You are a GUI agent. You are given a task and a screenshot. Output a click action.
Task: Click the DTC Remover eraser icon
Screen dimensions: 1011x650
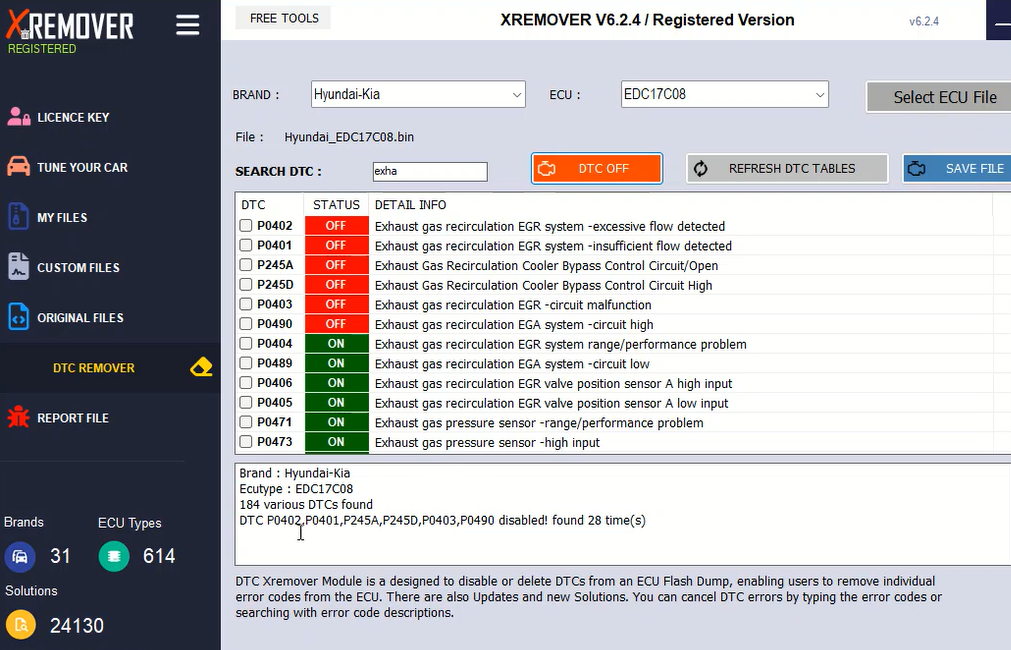pyautogui.click(x=201, y=367)
